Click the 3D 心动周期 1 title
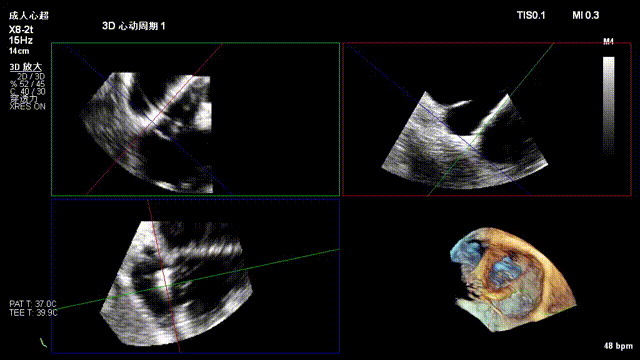640x360 pixels. 133,26
